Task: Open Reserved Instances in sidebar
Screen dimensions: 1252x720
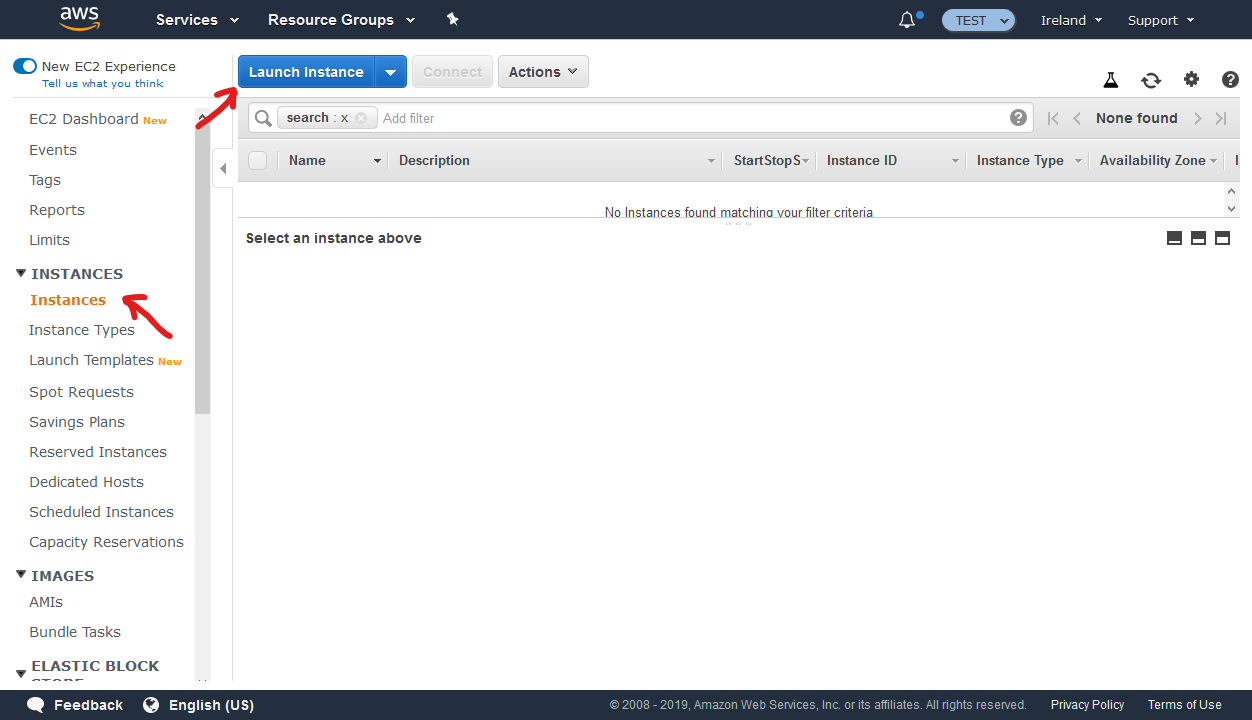Action: coord(98,452)
